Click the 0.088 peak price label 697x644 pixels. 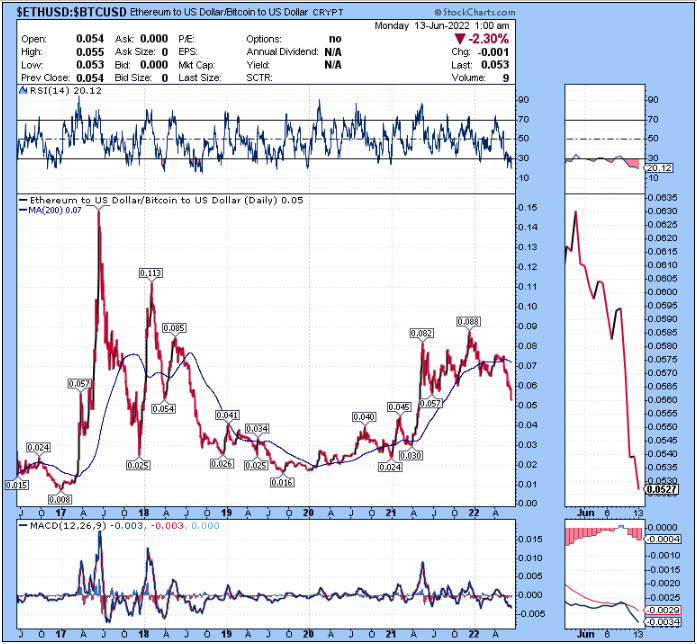point(468,321)
